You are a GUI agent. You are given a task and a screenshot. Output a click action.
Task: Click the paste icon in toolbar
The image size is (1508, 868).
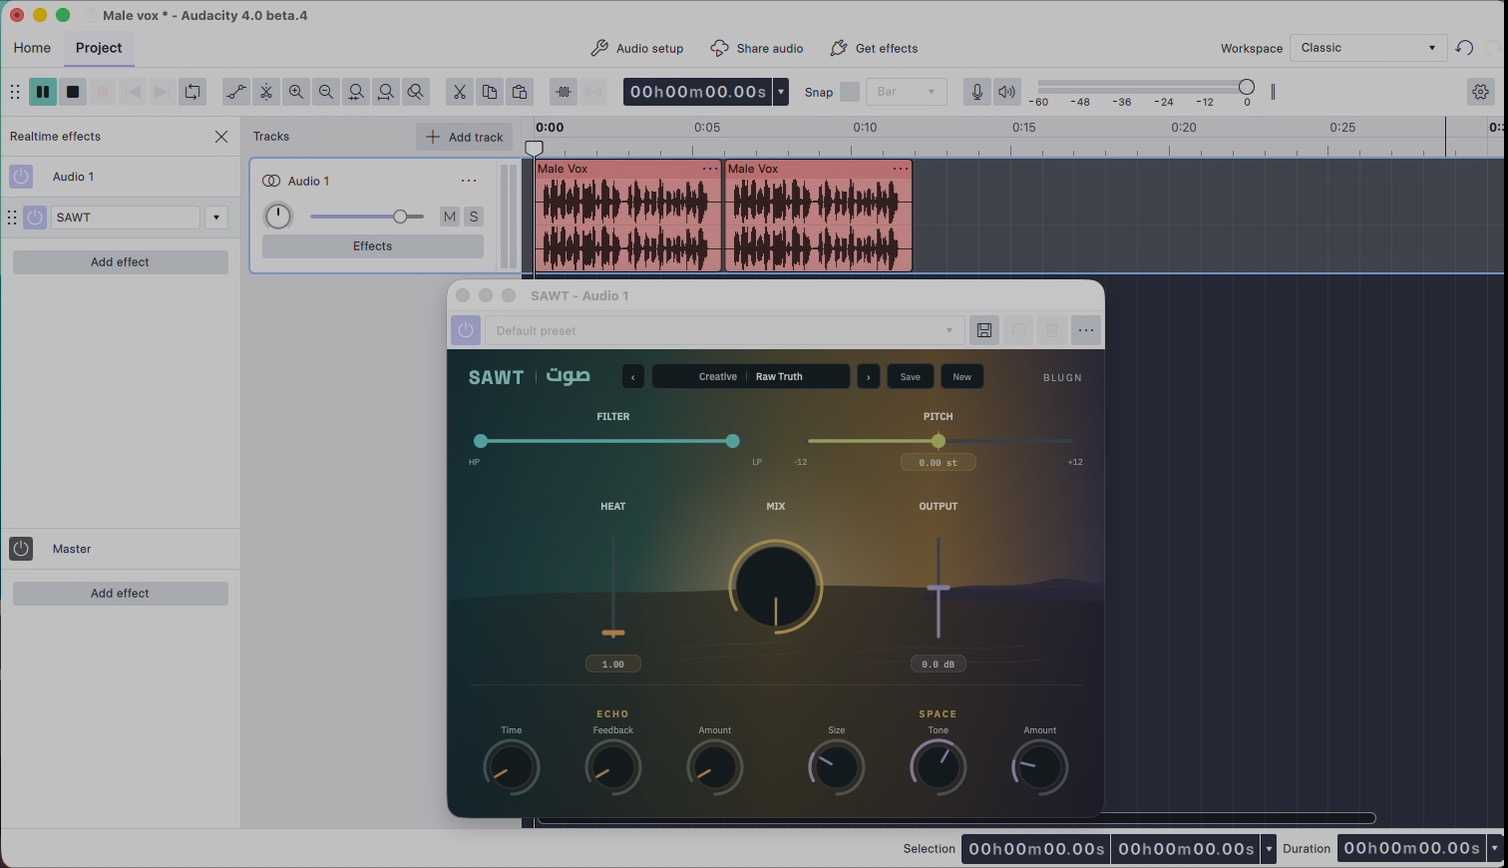coord(520,92)
